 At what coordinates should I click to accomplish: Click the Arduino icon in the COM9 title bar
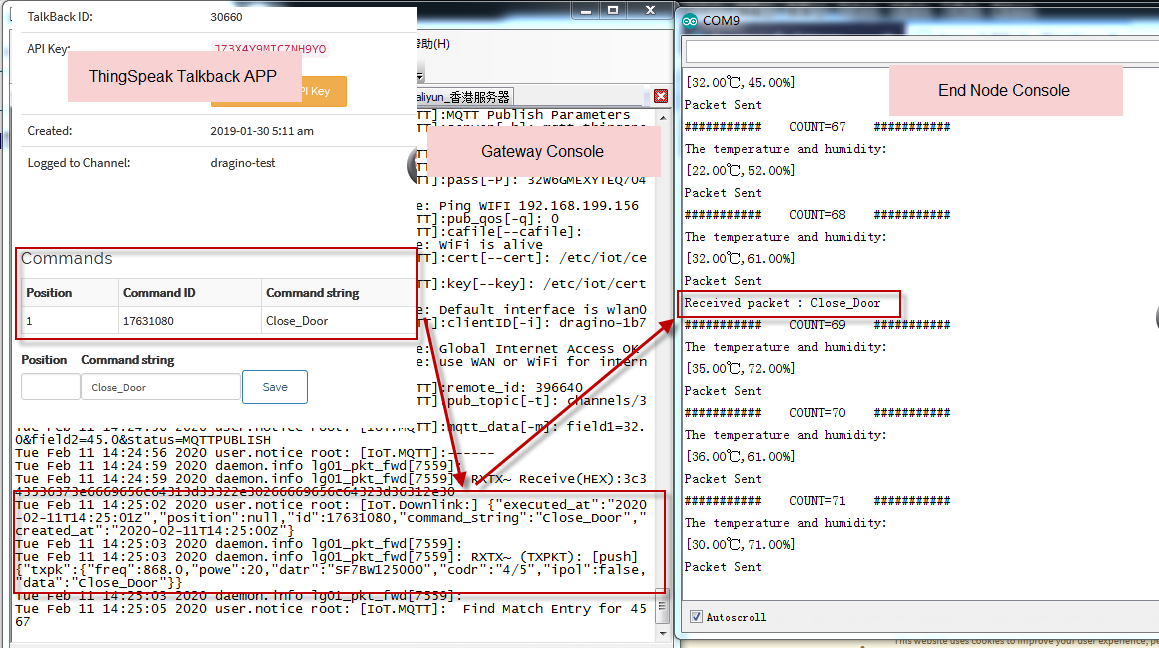coord(690,21)
